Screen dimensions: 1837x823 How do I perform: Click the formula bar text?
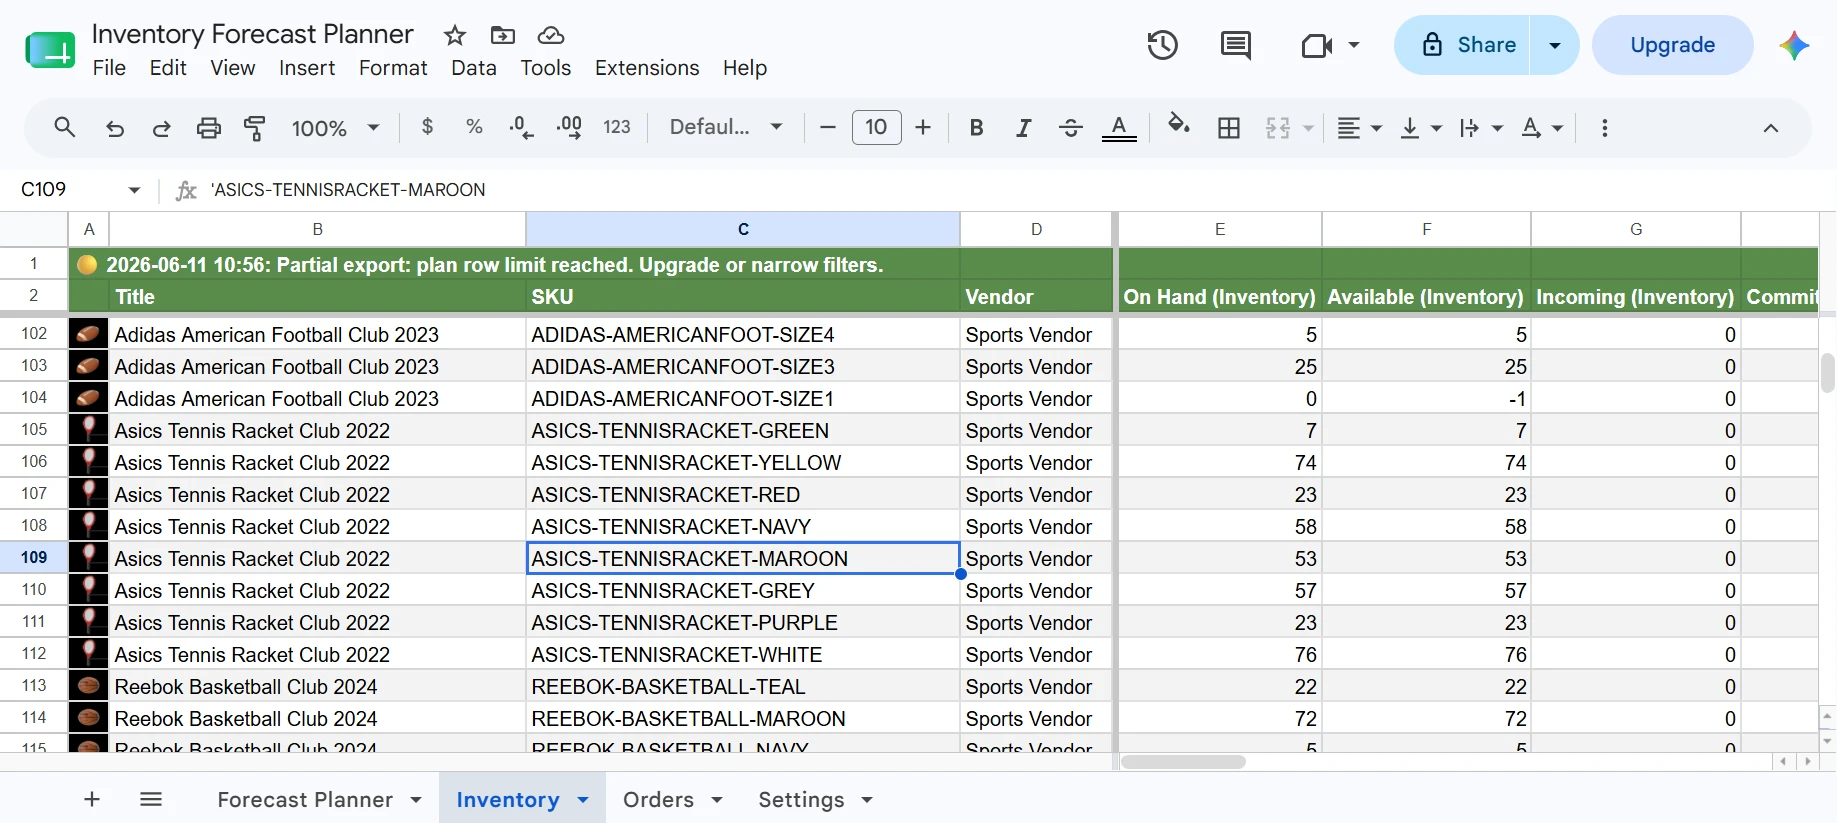click(x=348, y=190)
